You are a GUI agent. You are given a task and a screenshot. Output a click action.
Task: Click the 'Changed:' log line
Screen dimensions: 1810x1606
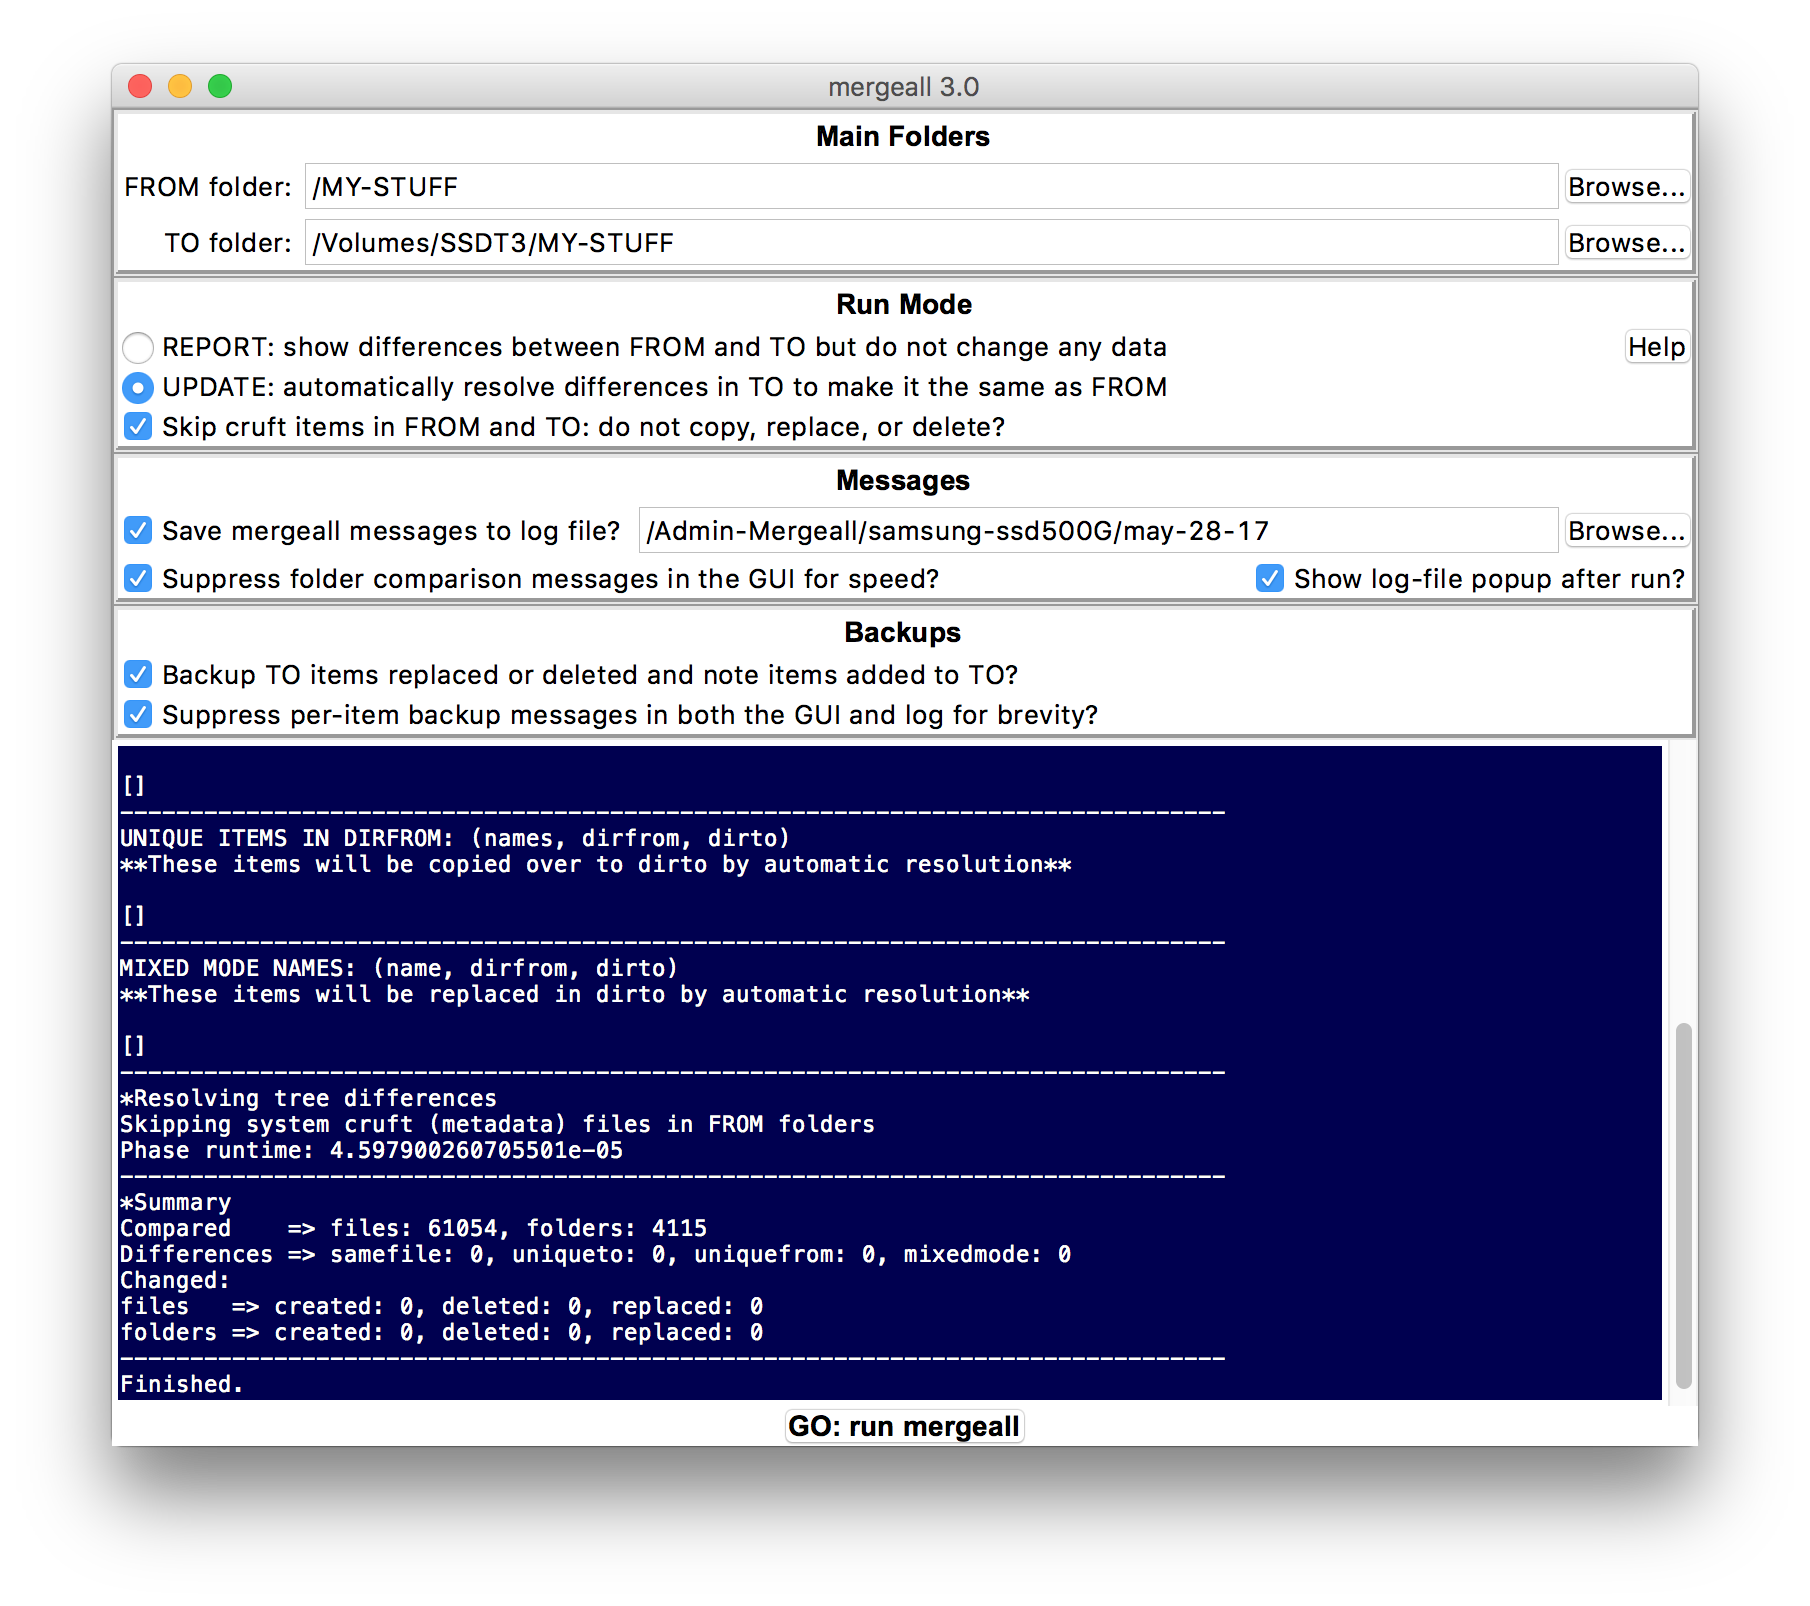pyautogui.click(x=175, y=1281)
